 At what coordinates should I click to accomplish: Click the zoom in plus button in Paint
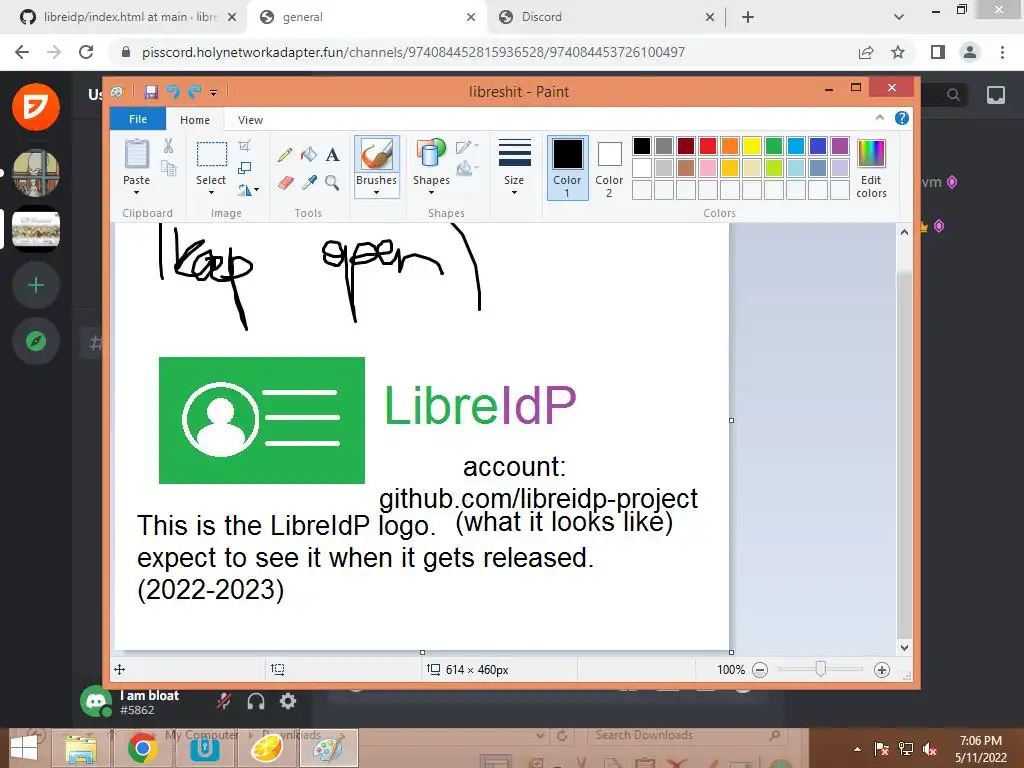pos(882,669)
